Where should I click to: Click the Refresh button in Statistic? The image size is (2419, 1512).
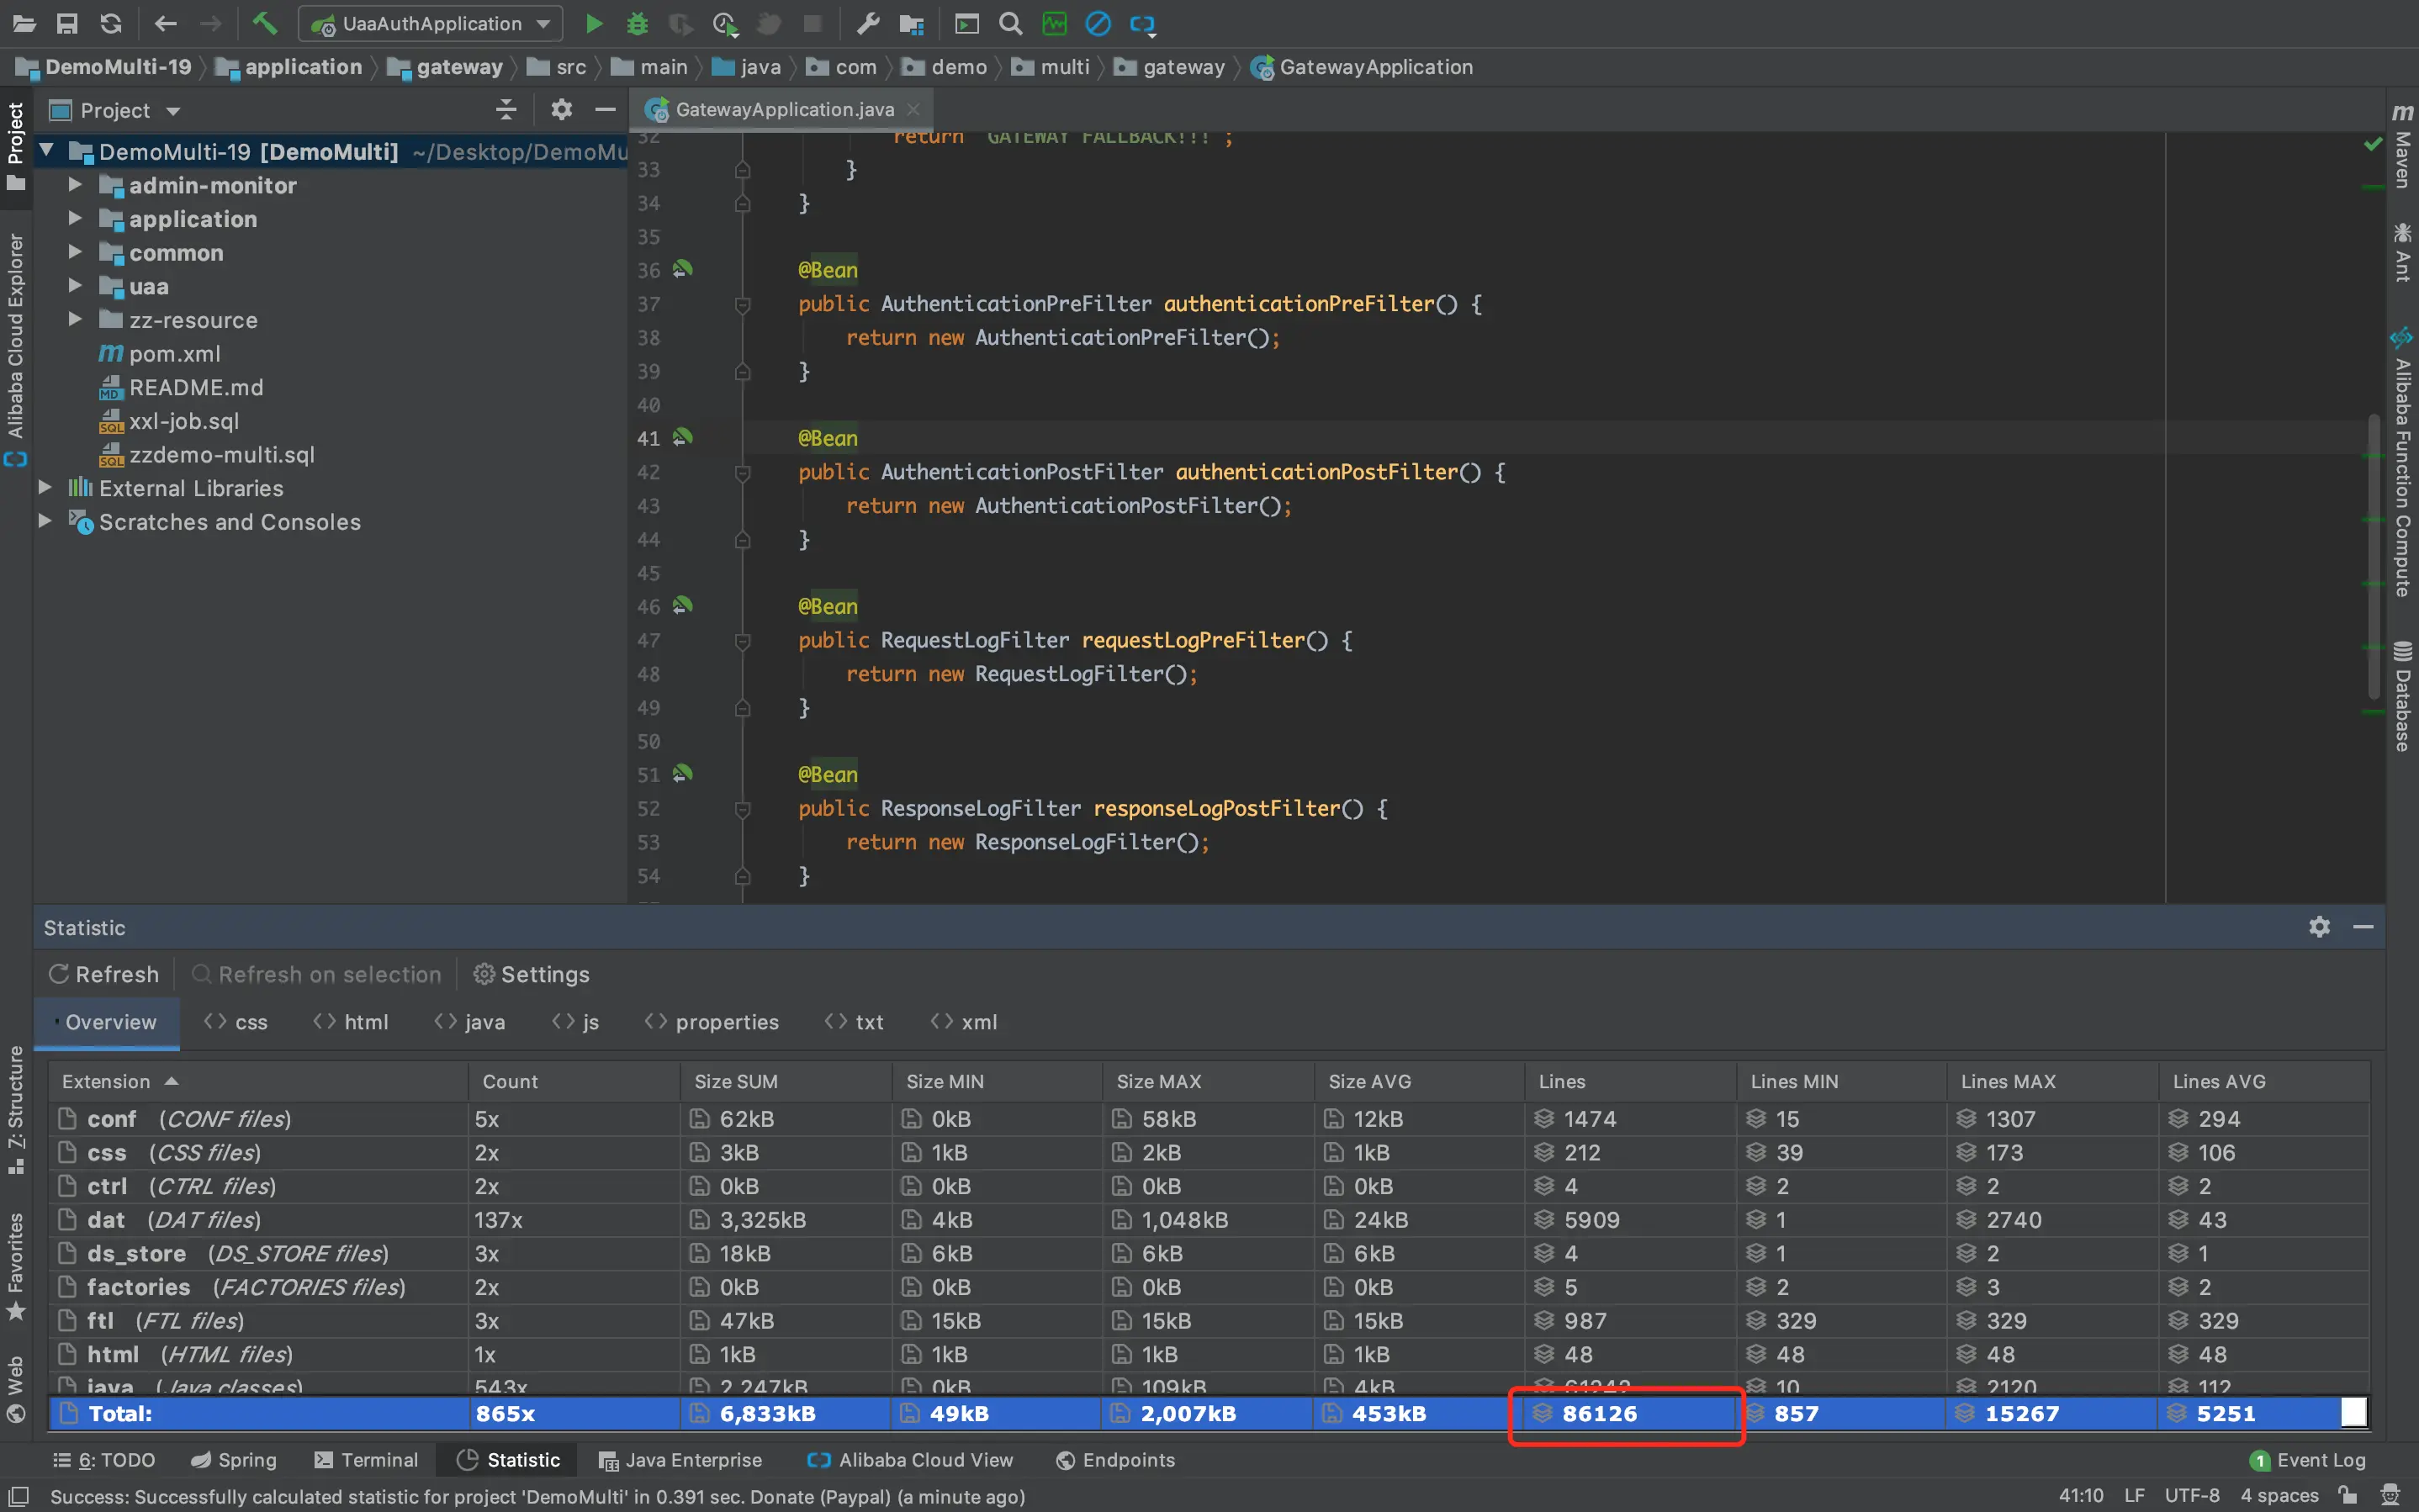[x=104, y=974]
